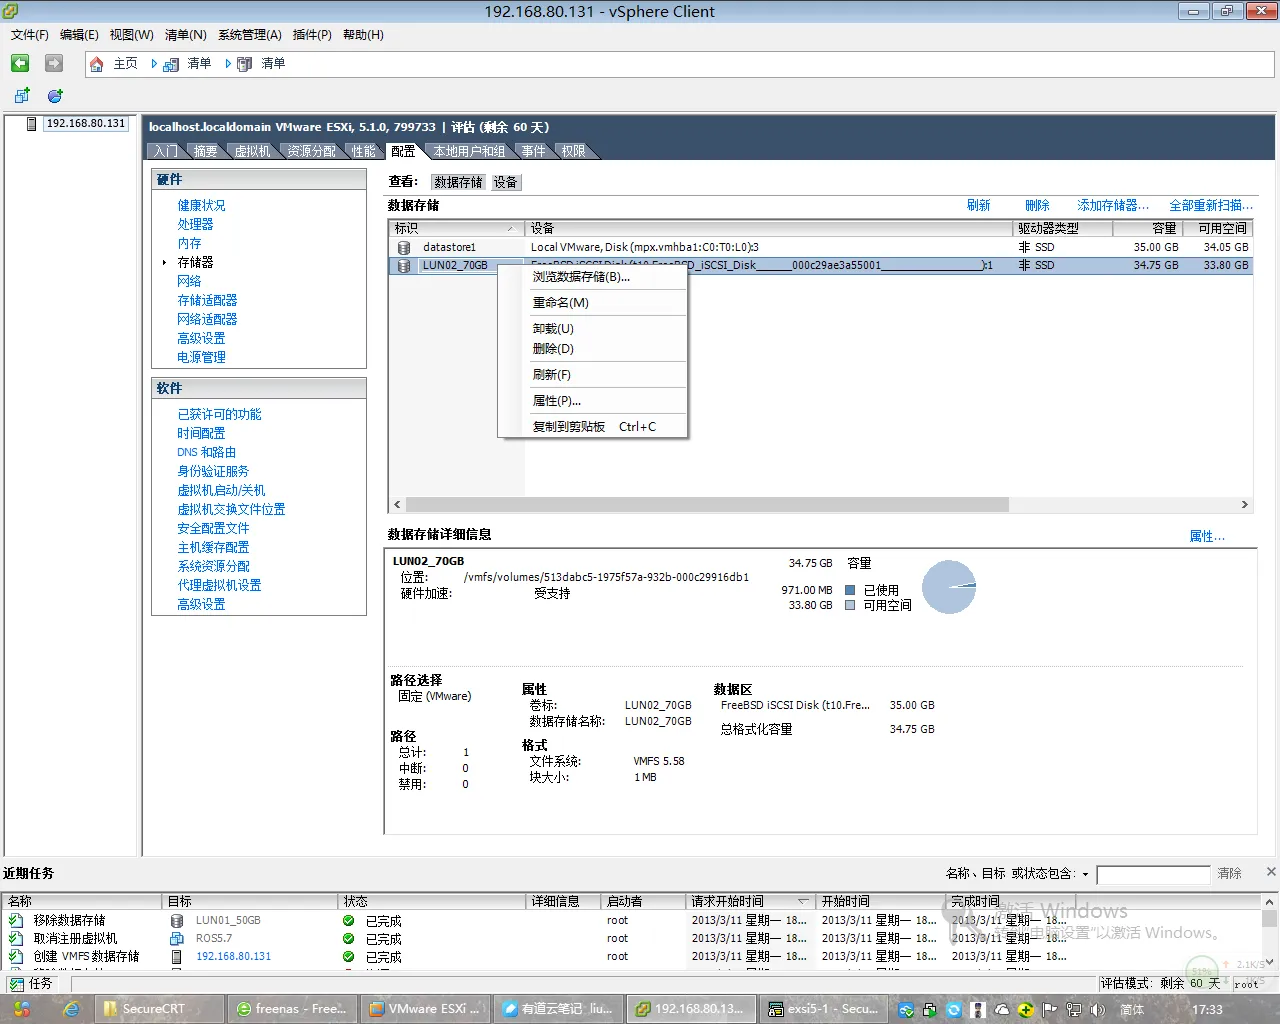This screenshot has width=1280, height=1024.
Task: Select host icon 192.168.80.131 in tree
Action: [x=31, y=124]
